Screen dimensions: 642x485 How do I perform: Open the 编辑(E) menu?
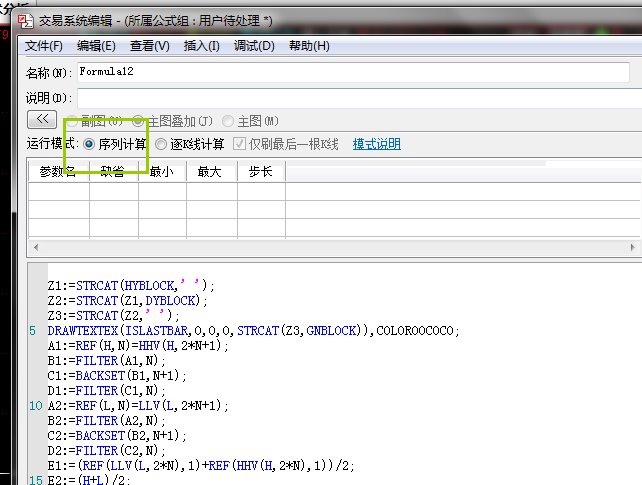(96, 46)
